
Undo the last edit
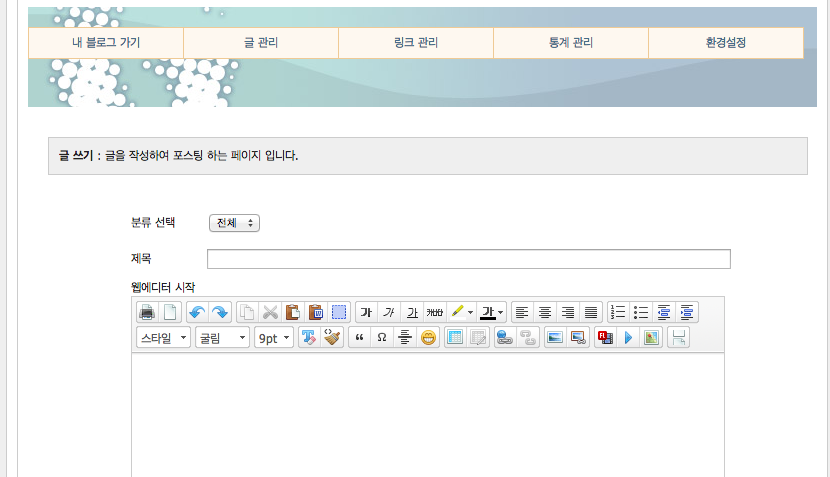197,312
